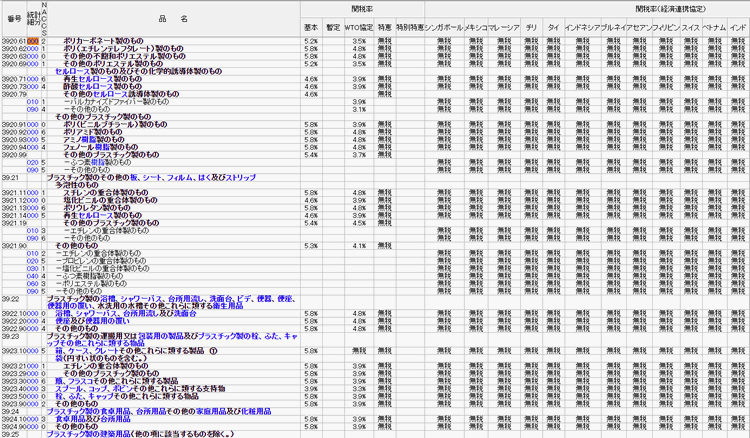Open the 化粧用品 link in heading 39.24

(x=256, y=411)
